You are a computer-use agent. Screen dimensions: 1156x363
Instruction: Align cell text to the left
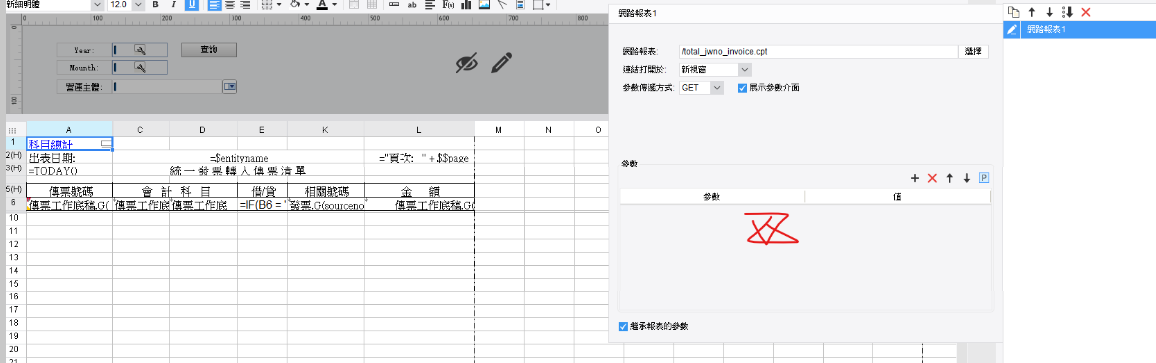214,4
